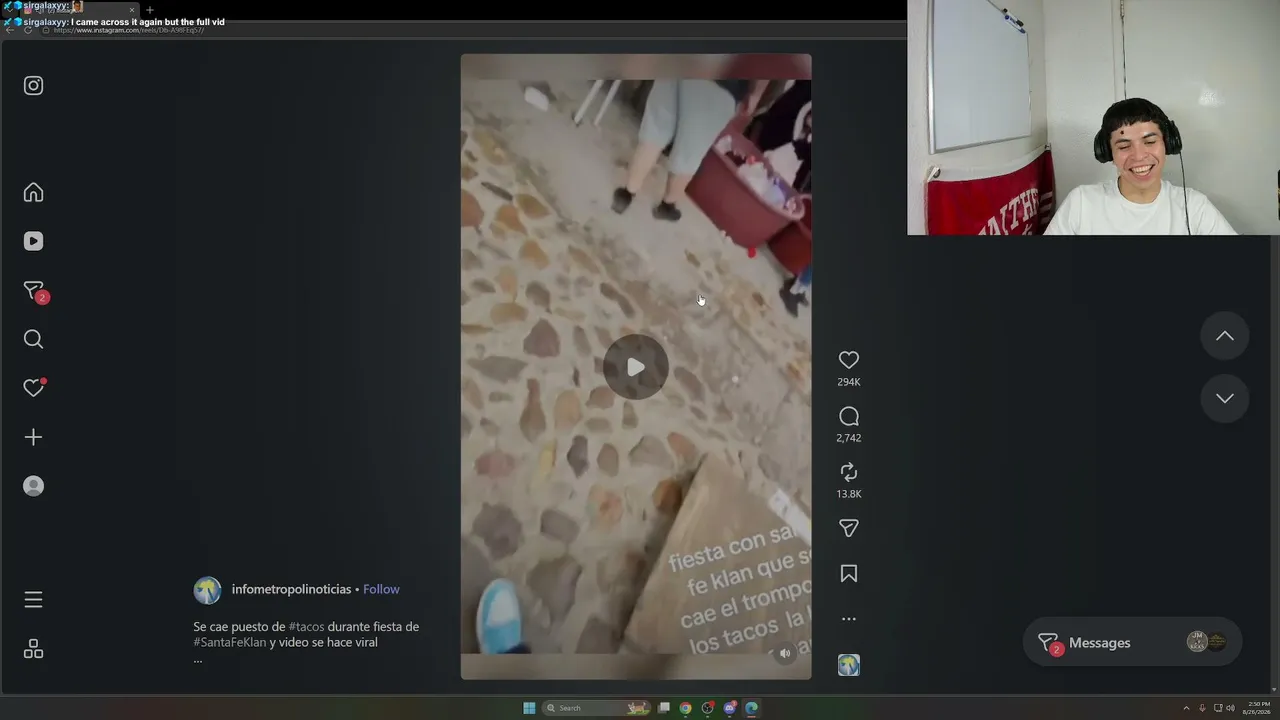Go to Instagram Home feed
The image size is (1280, 720).
pyautogui.click(x=33, y=192)
